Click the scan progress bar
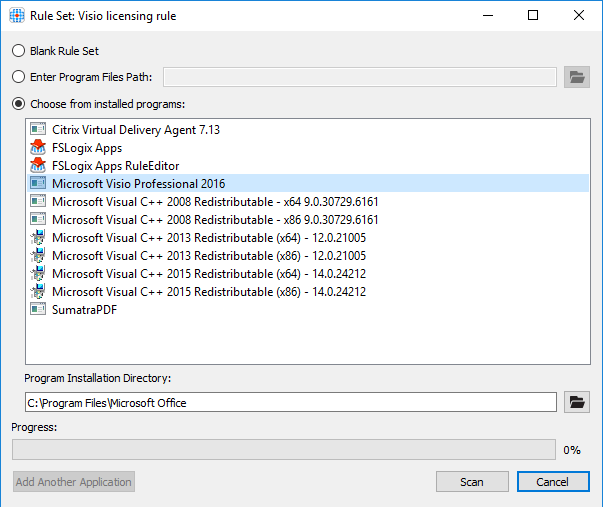 283,450
